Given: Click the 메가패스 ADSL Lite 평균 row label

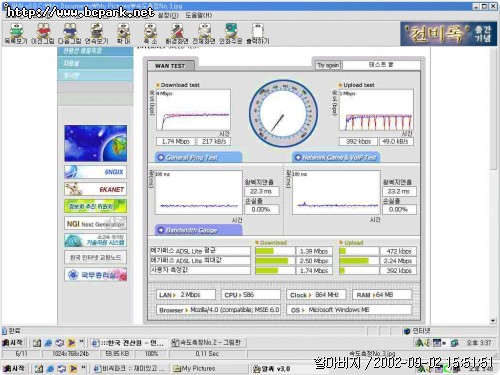Looking at the screenshot, I should point(200,251).
